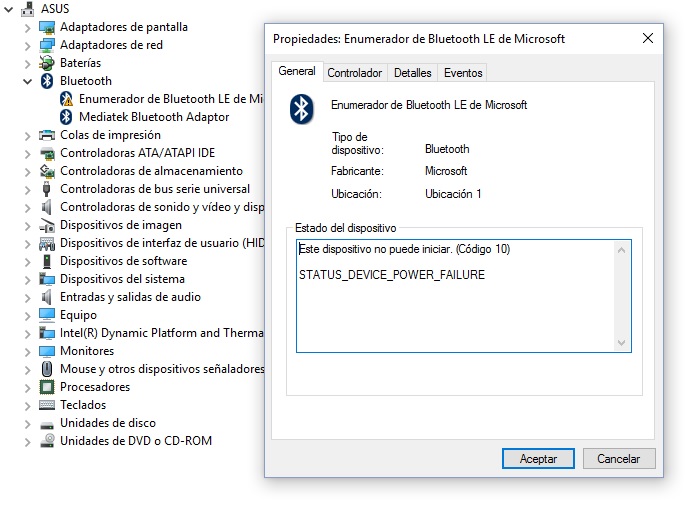Expand the Equipo category
This screenshot has height=523, width=687.
pyautogui.click(x=27, y=315)
